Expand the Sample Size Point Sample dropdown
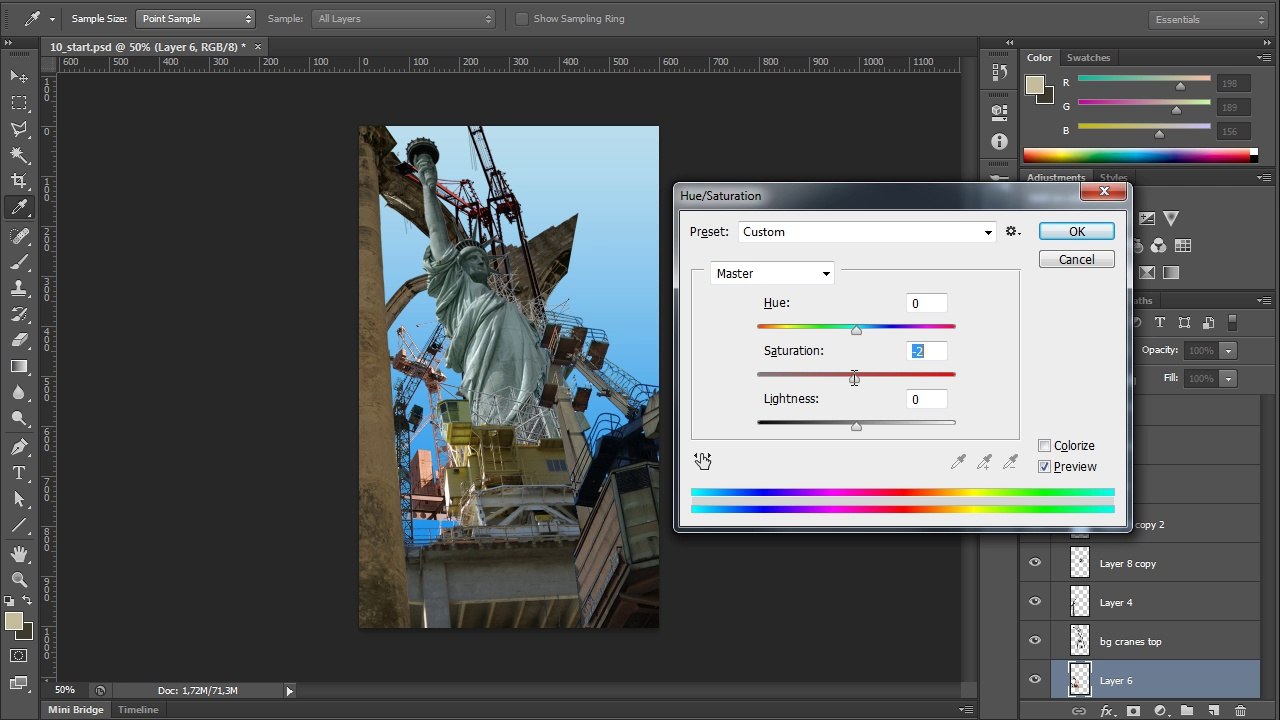 [196, 19]
